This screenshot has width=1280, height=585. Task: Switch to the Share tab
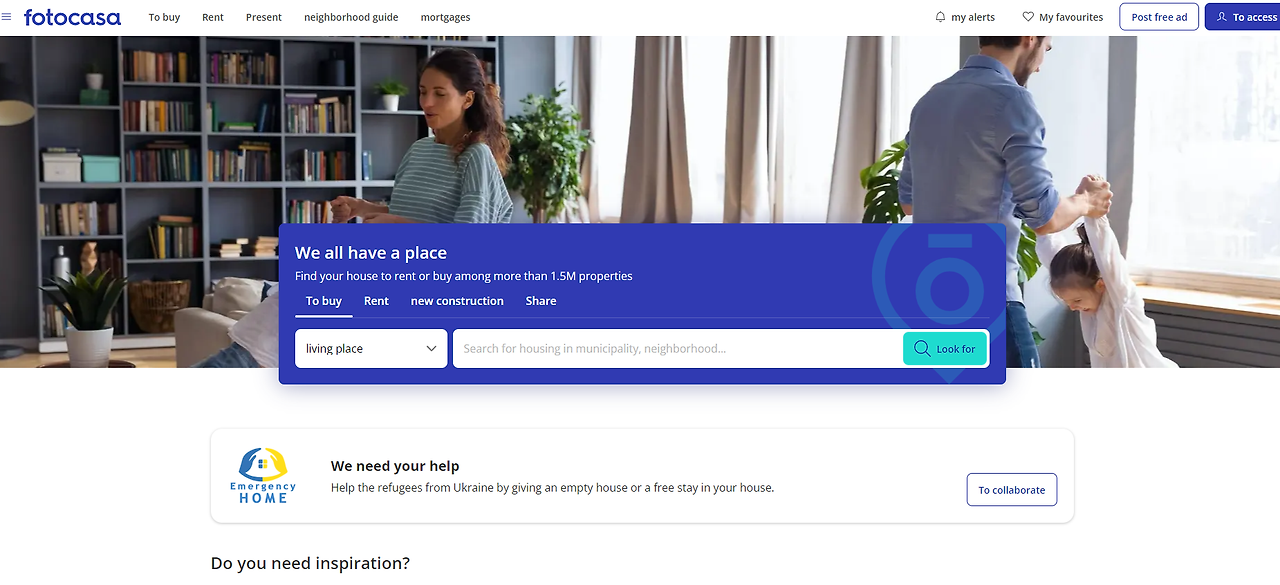coord(541,301)
